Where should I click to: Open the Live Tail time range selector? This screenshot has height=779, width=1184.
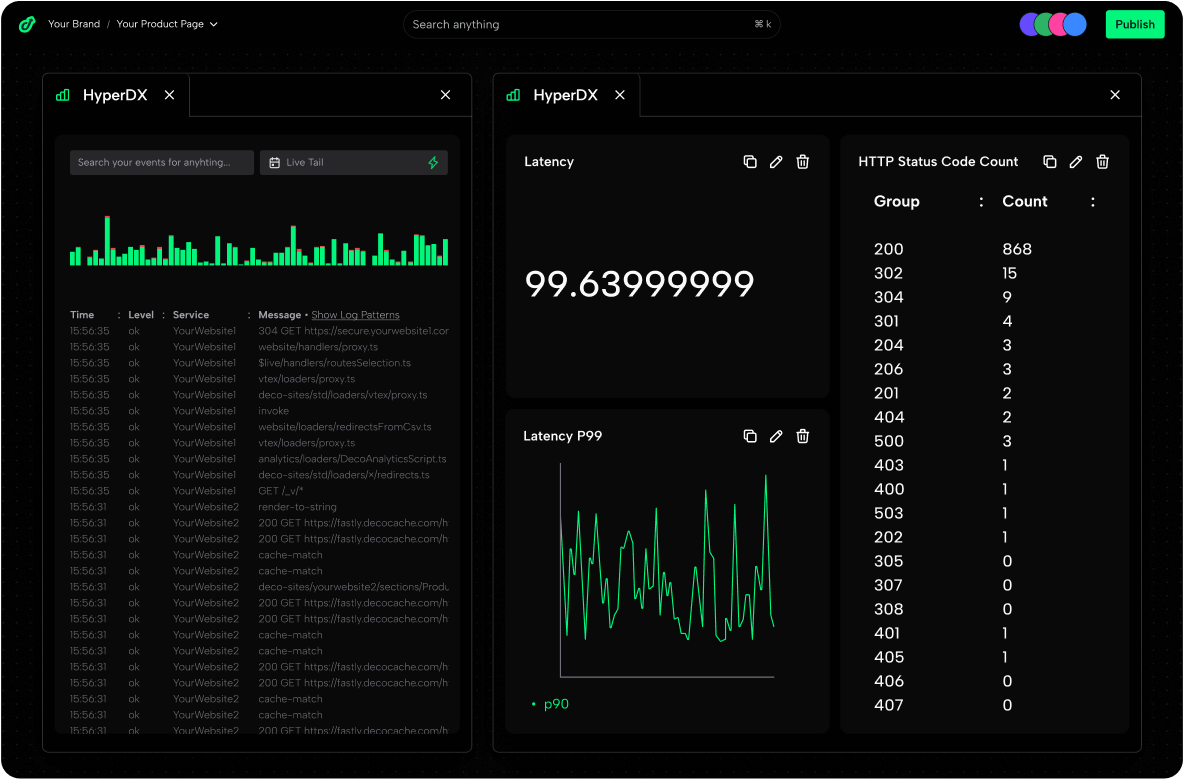click(353, 162)
